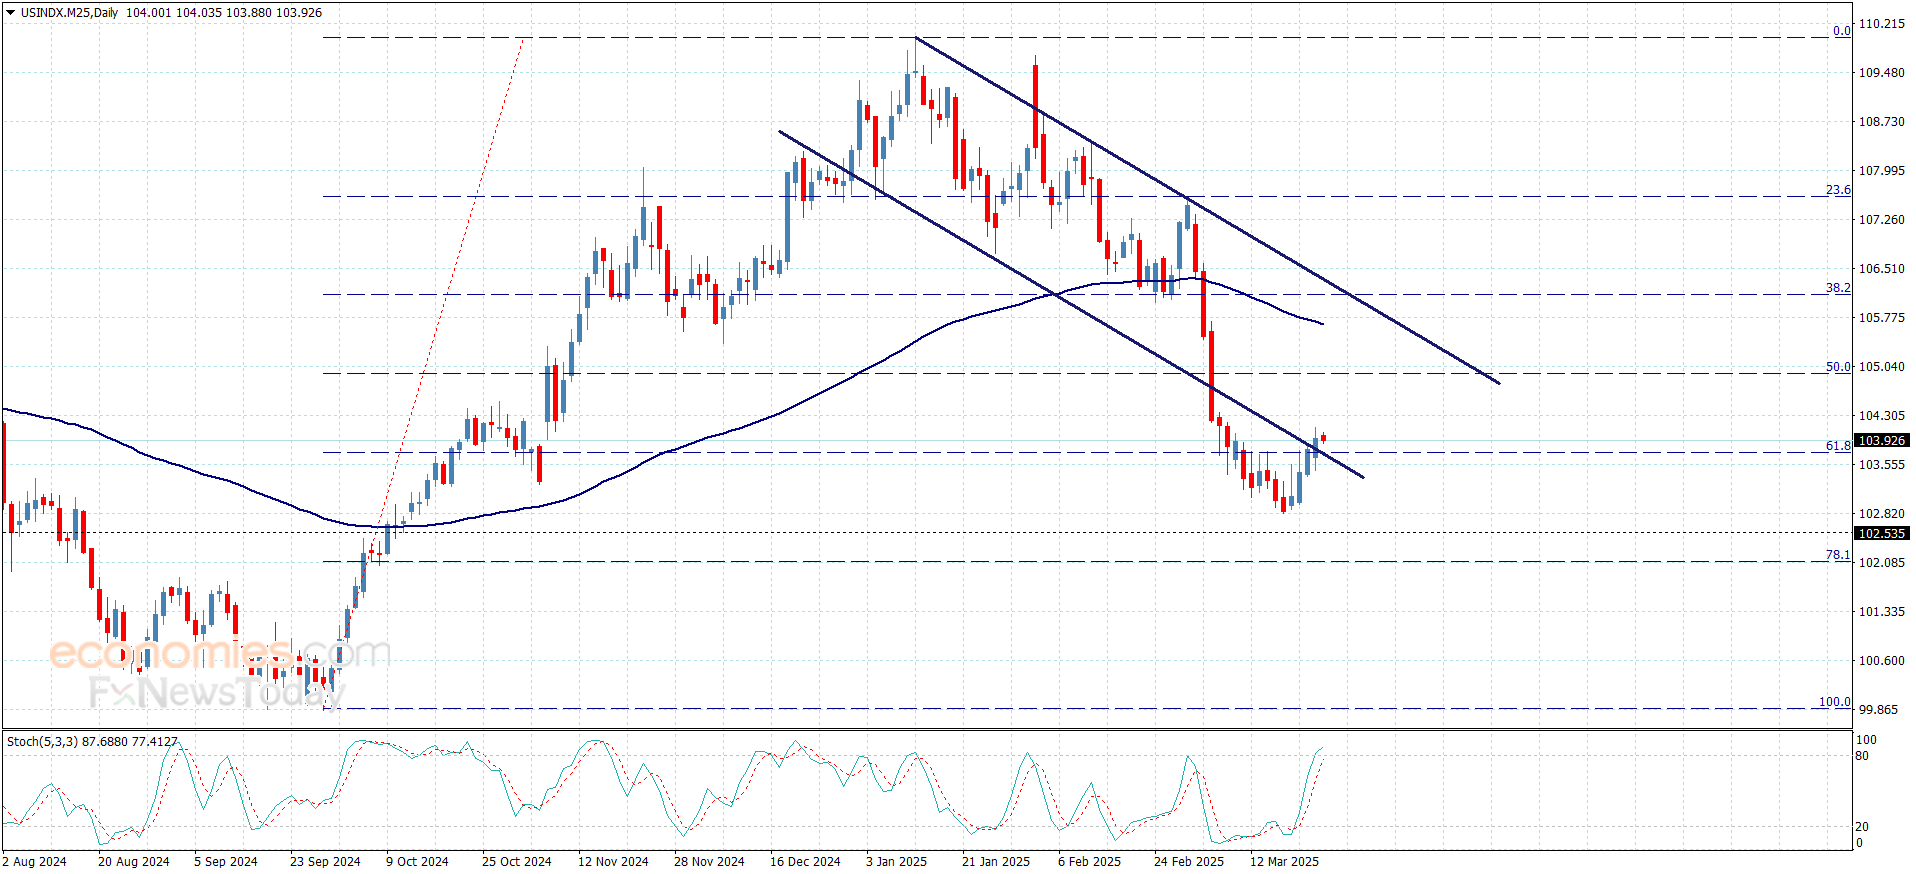
Task: Click the 6 Feb 2025 date label
Action: (x=1089, y=862)
